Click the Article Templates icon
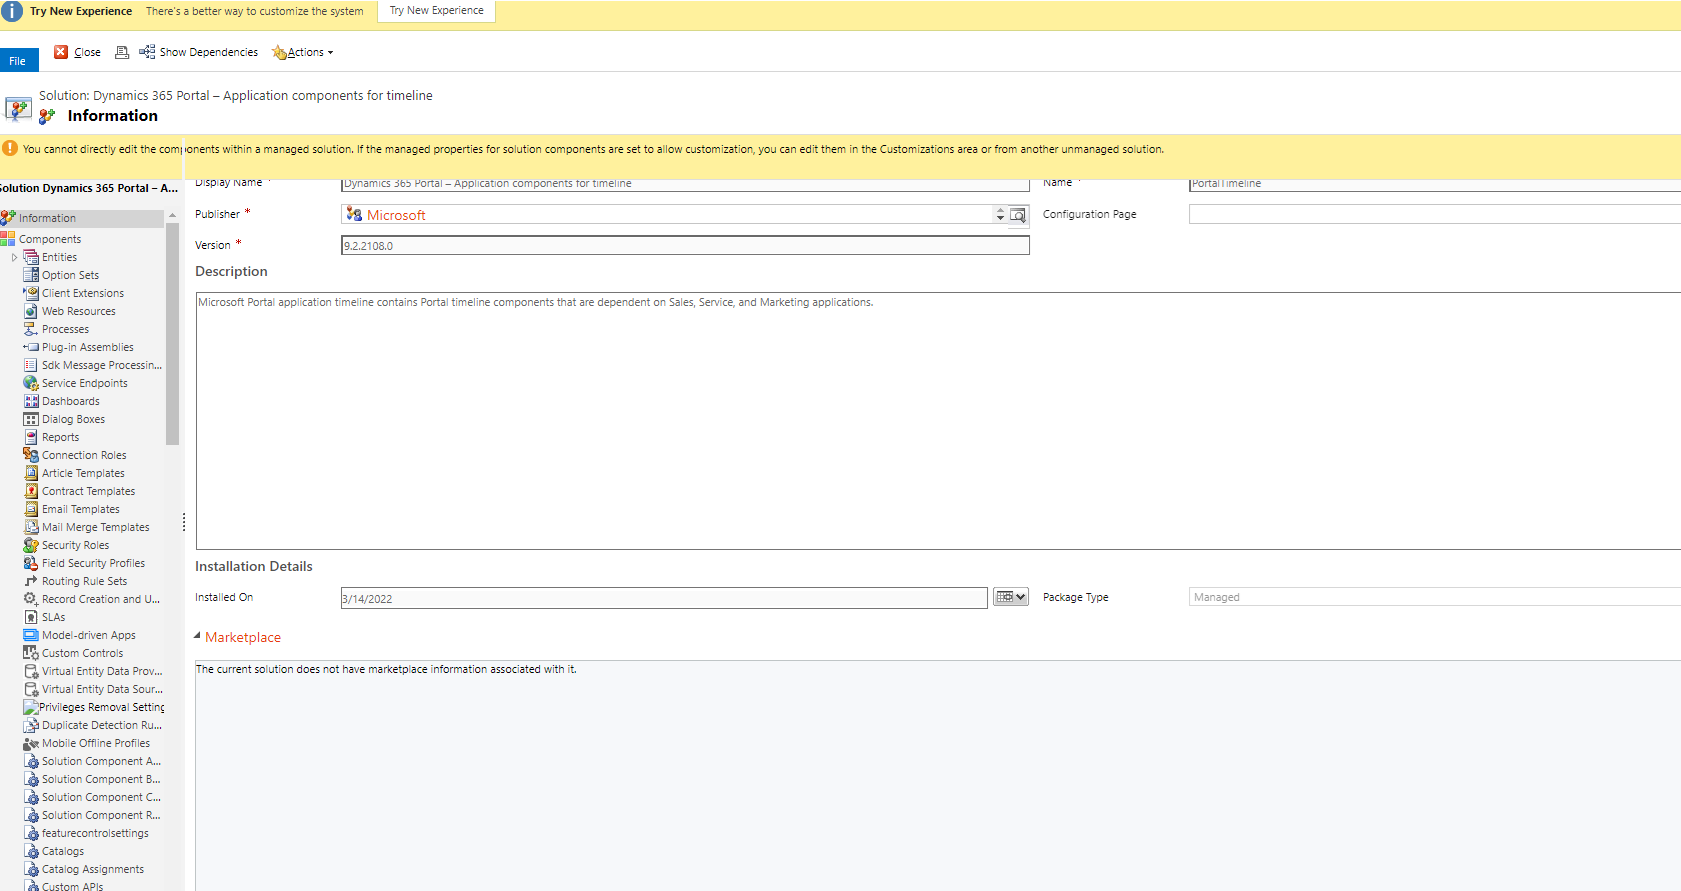The width and height of the screenshot is (1681, 891). 31,473
